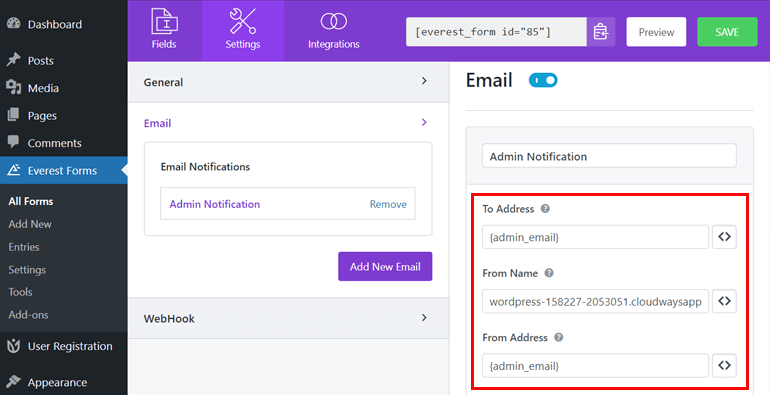Viewport: 770px width, 395px height.
Task: Toggle the Email notification switch off
Action: tap(543, 80)
